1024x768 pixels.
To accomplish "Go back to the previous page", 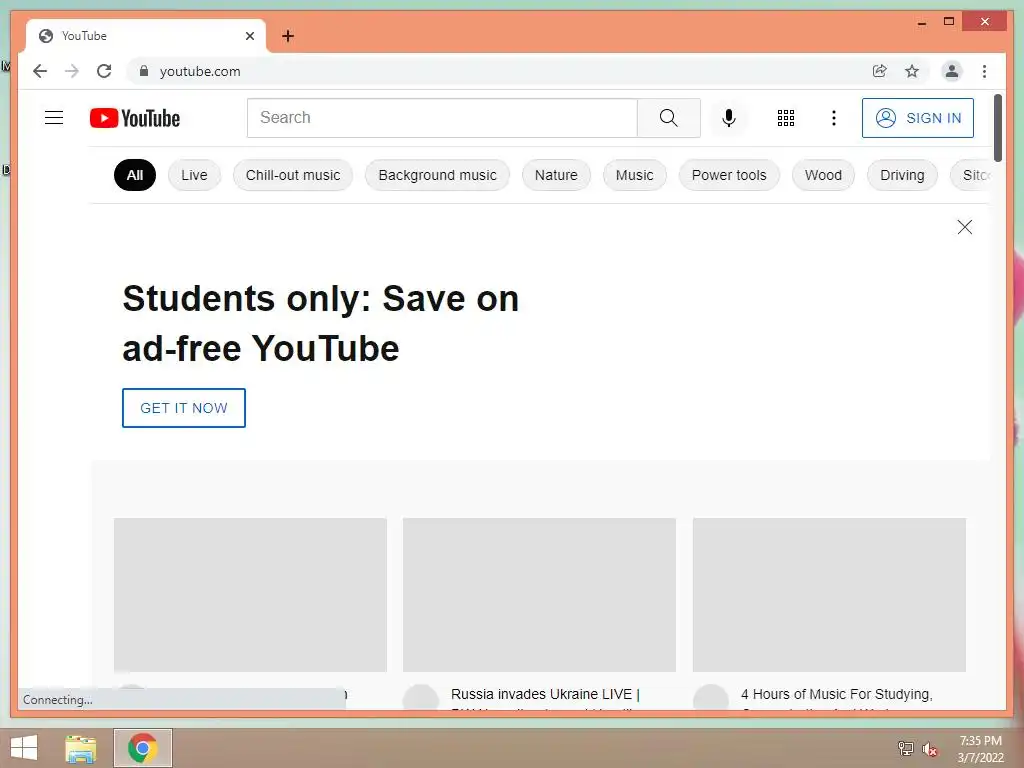I will pyautogui.click(x=40, y=71).
